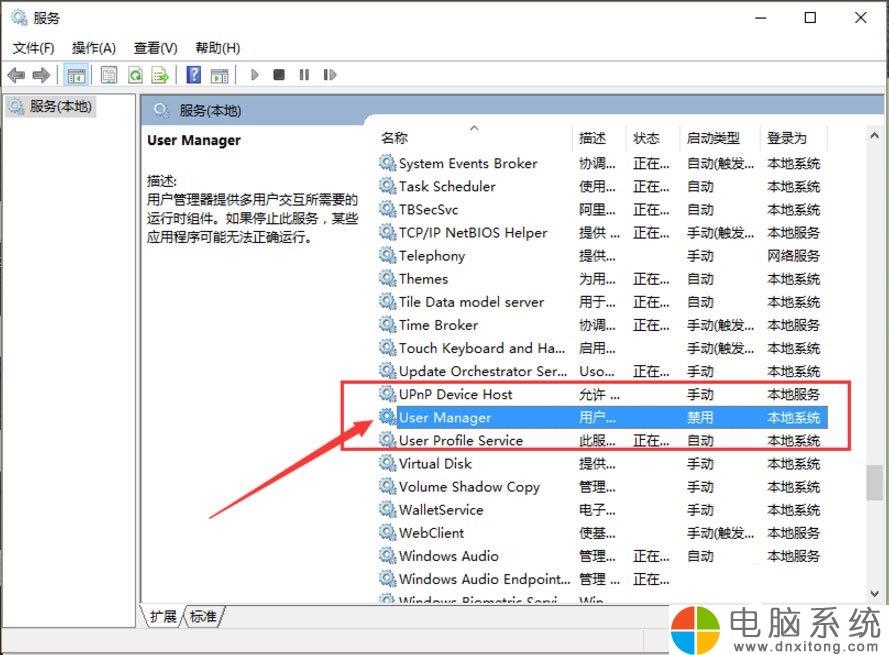The height and width of the screenshot is (655, 889).
Task: Select the User Profile Service row
Action: click(602, 441)
